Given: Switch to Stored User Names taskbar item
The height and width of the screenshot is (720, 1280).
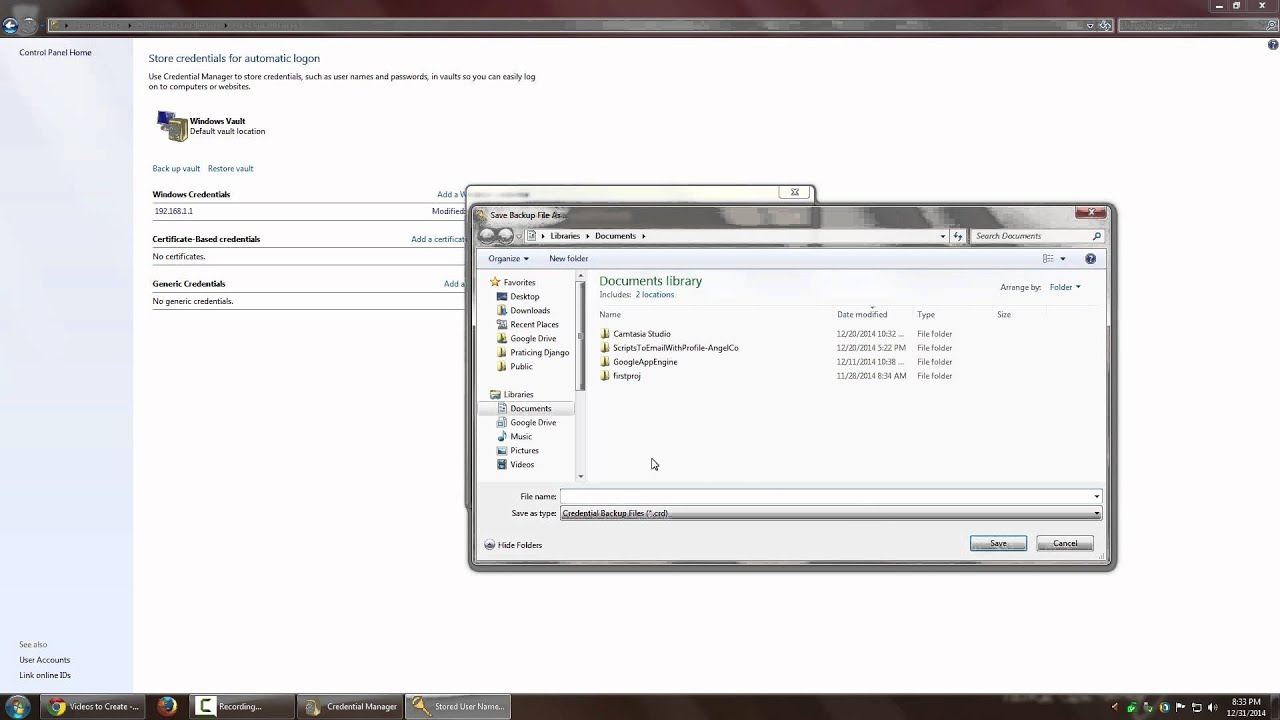Looking at the screenshot, I should (x=458, y=706).
